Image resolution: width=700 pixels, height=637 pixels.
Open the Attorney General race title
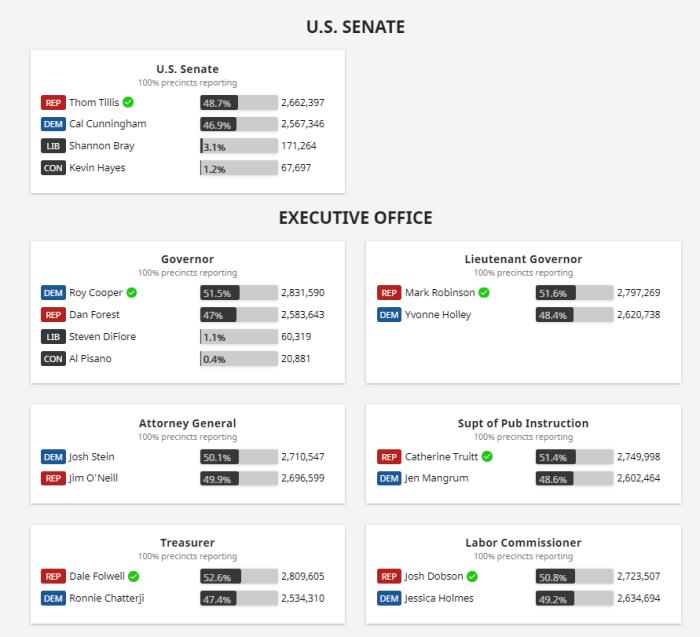[x=188, y=423]
